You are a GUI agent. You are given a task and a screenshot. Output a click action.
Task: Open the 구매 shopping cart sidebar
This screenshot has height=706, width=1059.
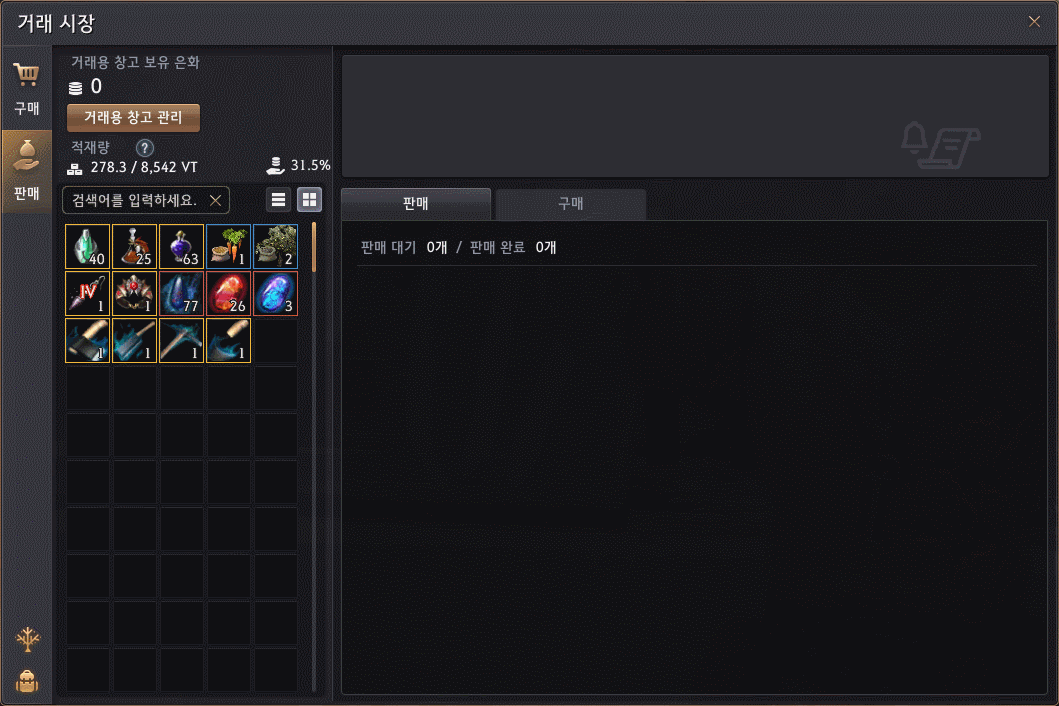pyautogui.click(x=26, y=88)
